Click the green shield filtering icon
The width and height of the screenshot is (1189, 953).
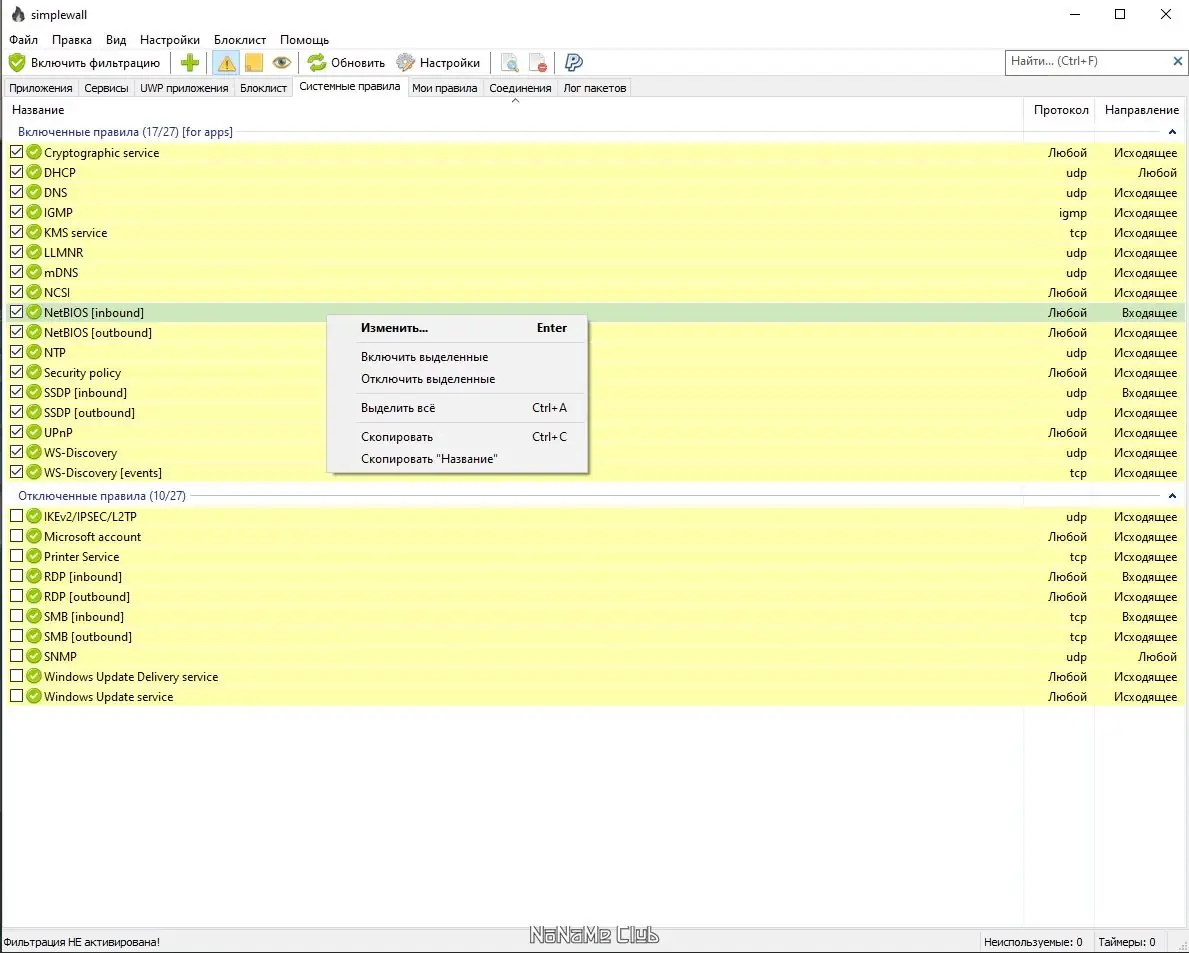(17, 63)
